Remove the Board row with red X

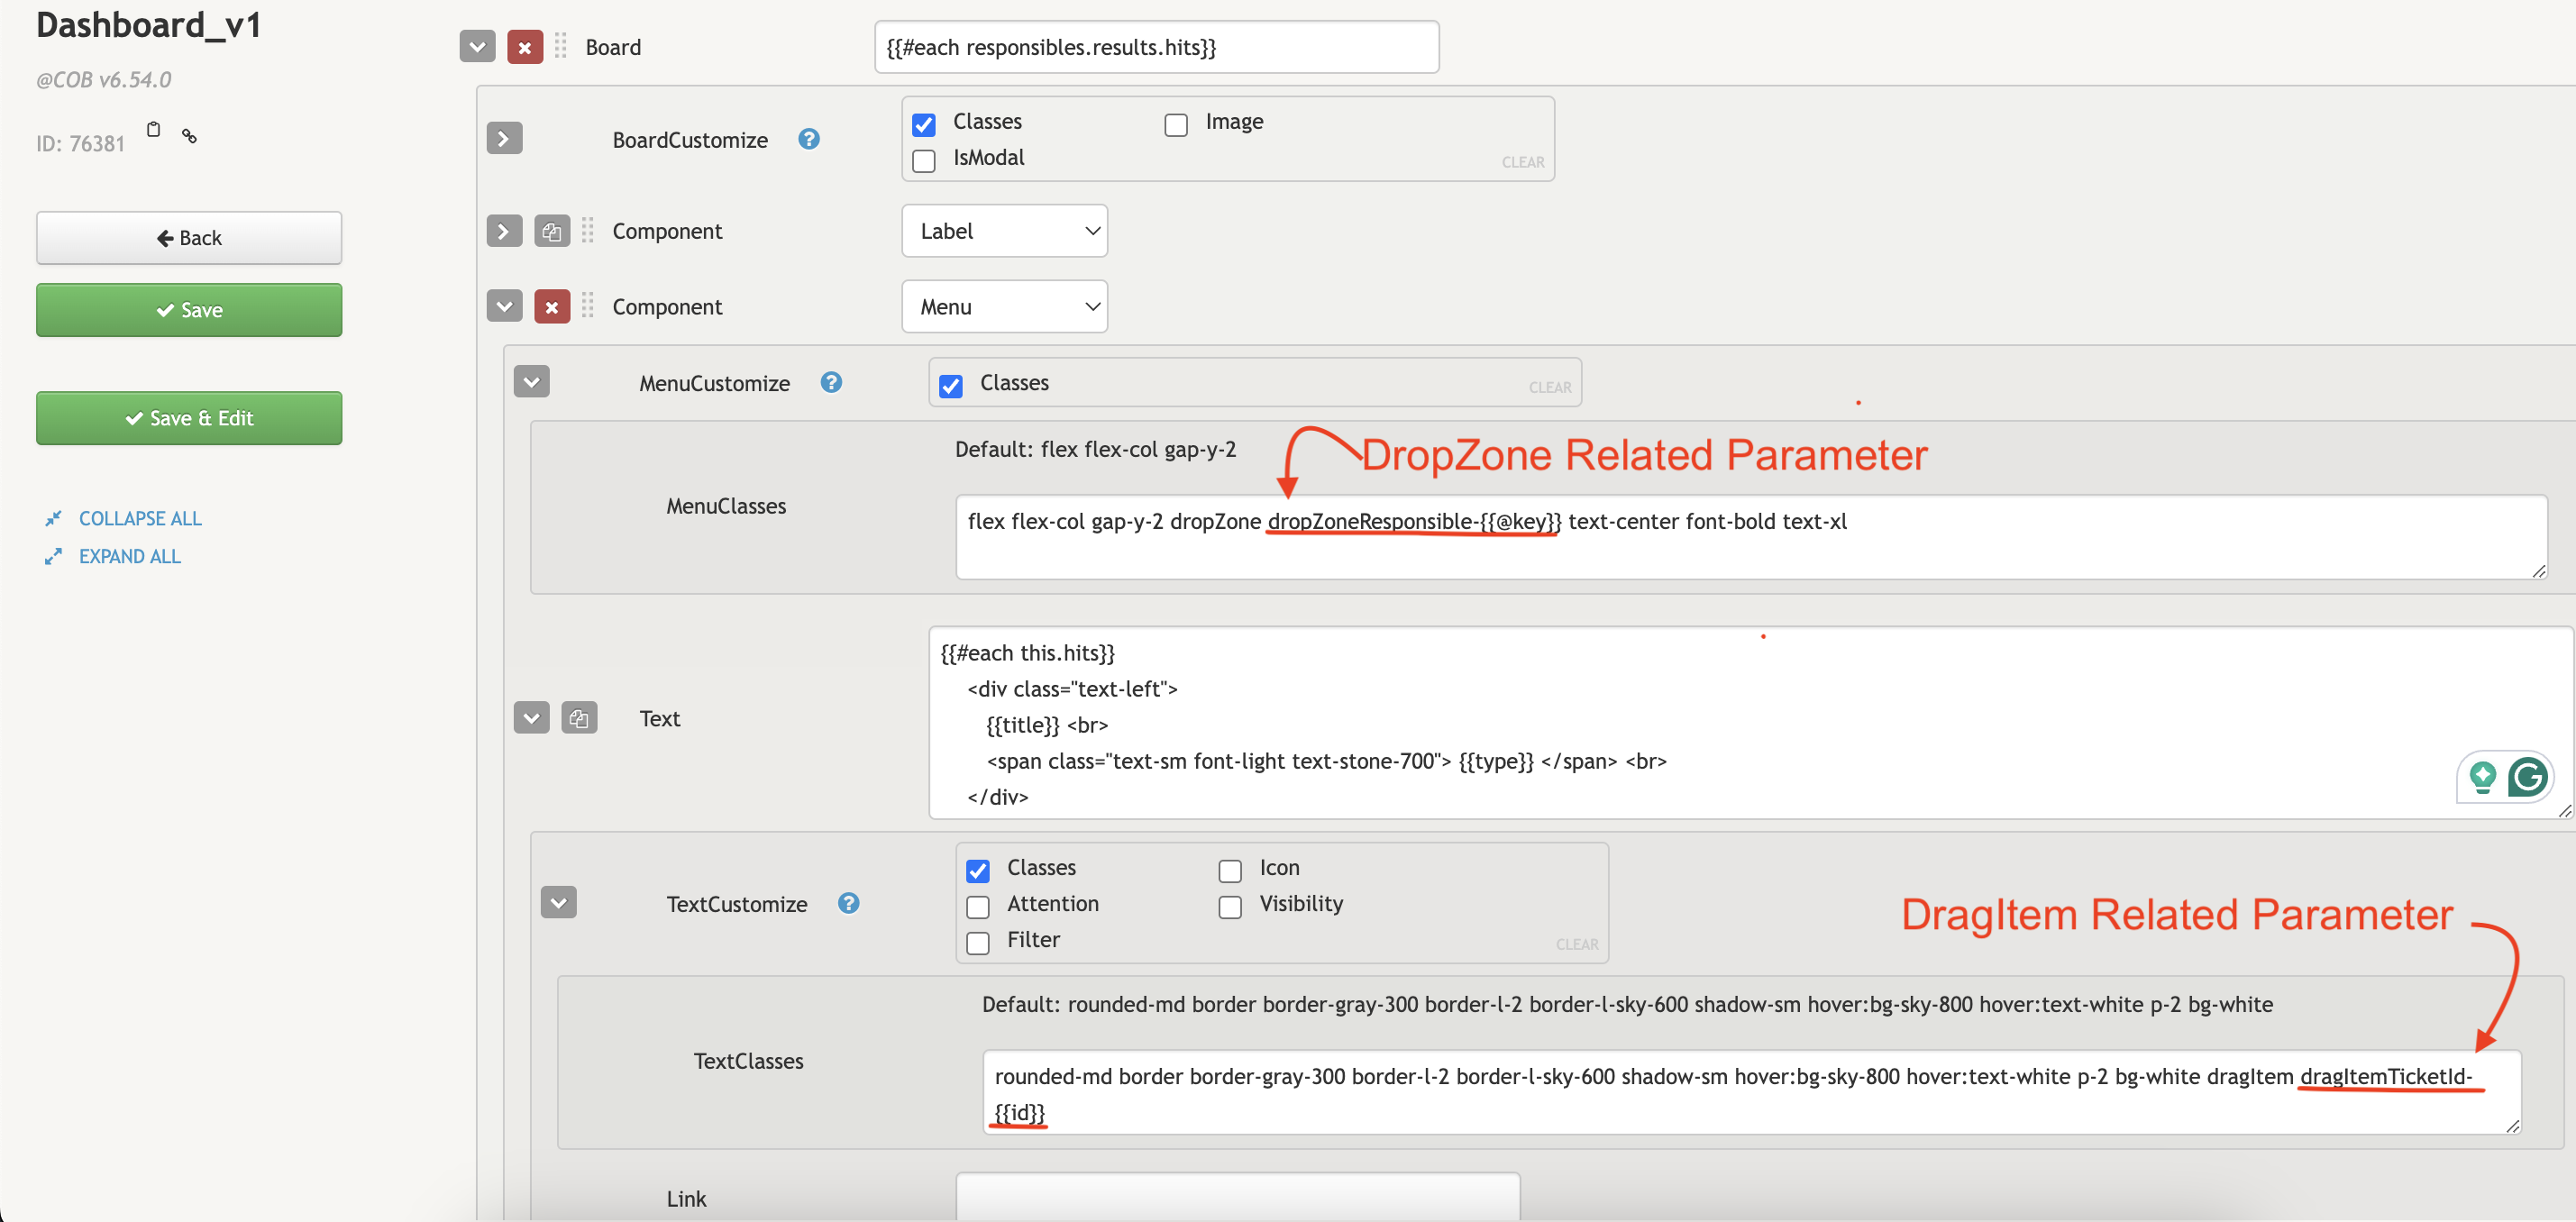tap(525, 47)
